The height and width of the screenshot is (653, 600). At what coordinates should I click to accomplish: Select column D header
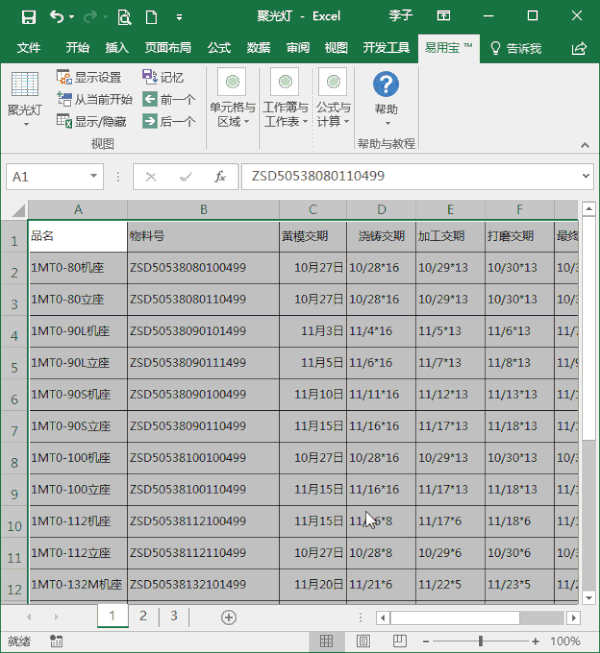pos(381,209)
